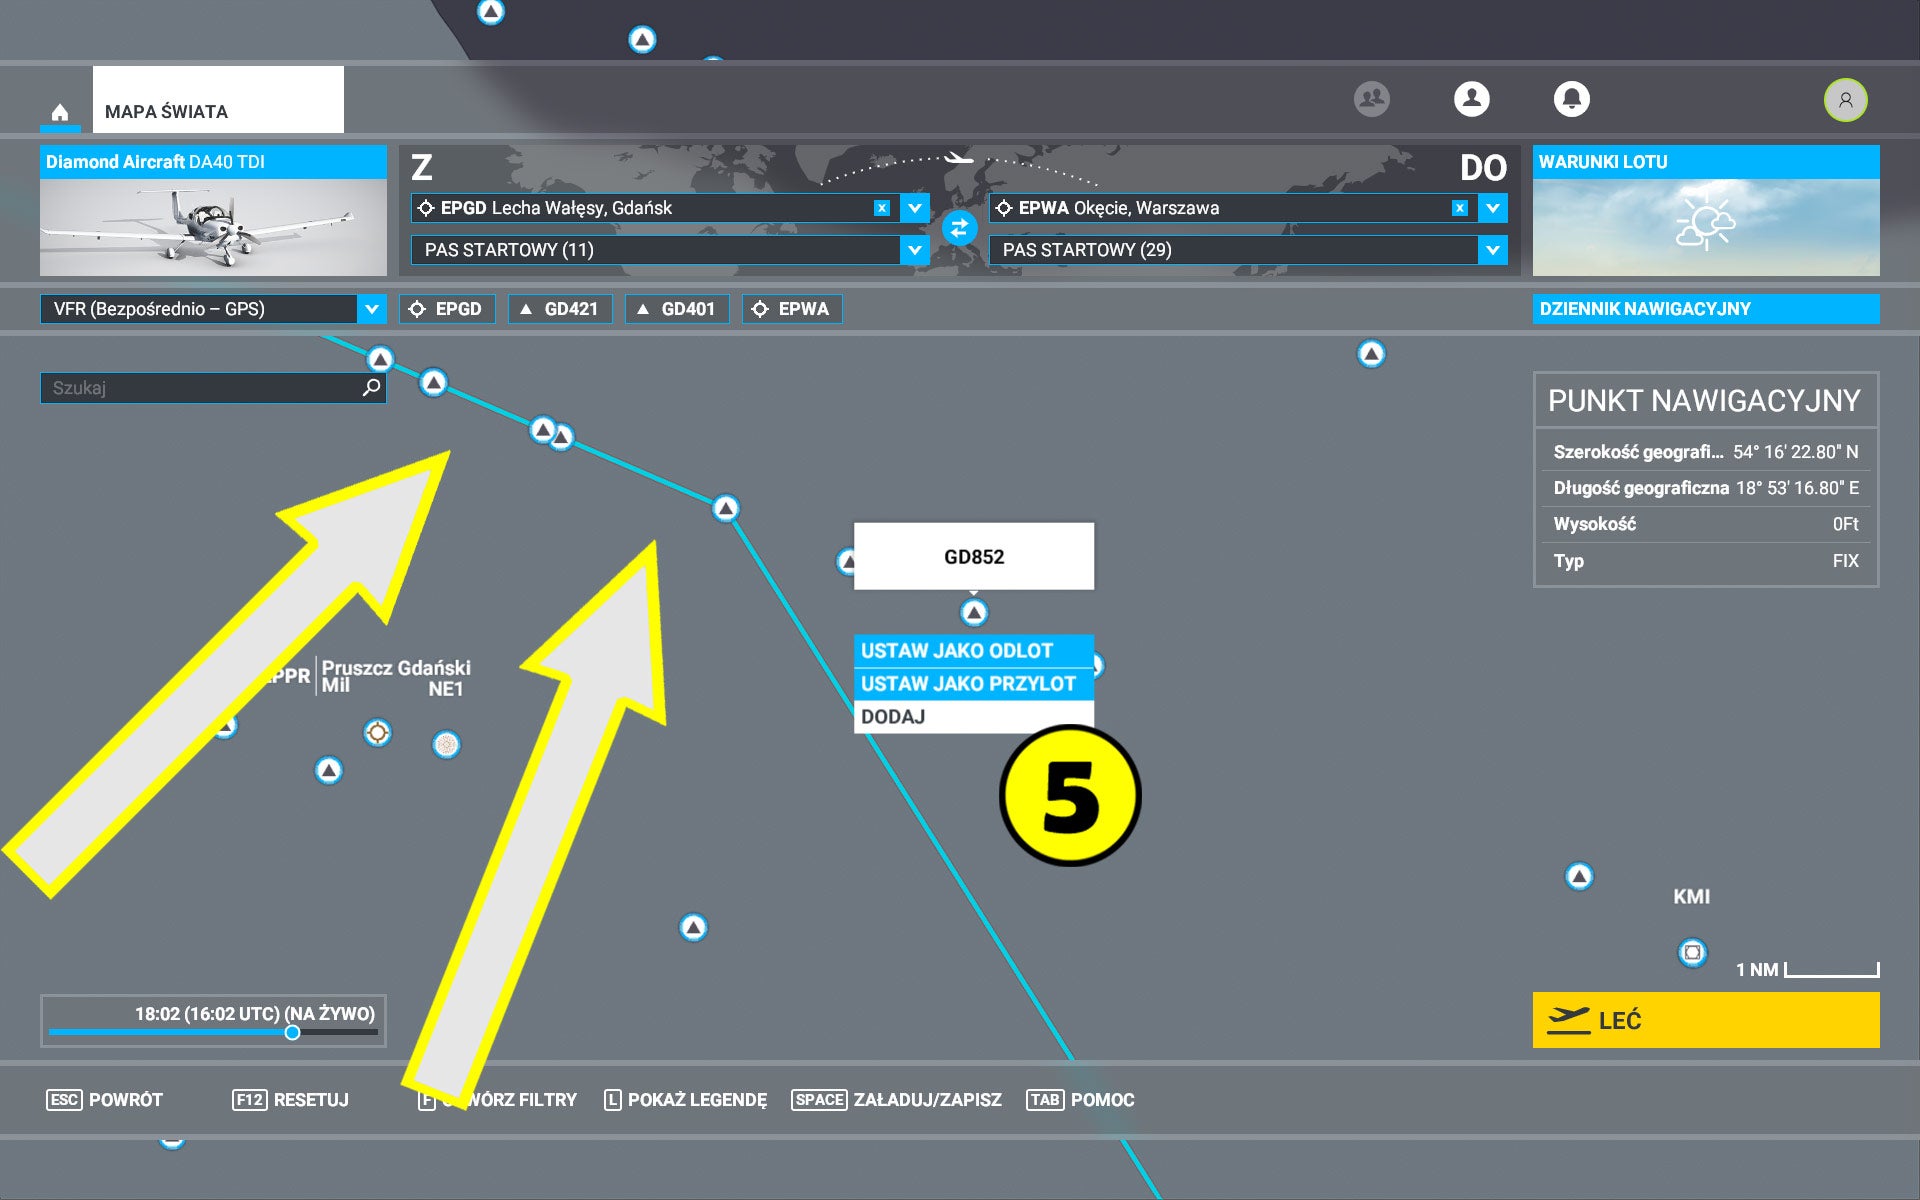Clear the EPGD departure airport
The height and width of the screenshot is (1200, 1920).
tap(881, 208)
